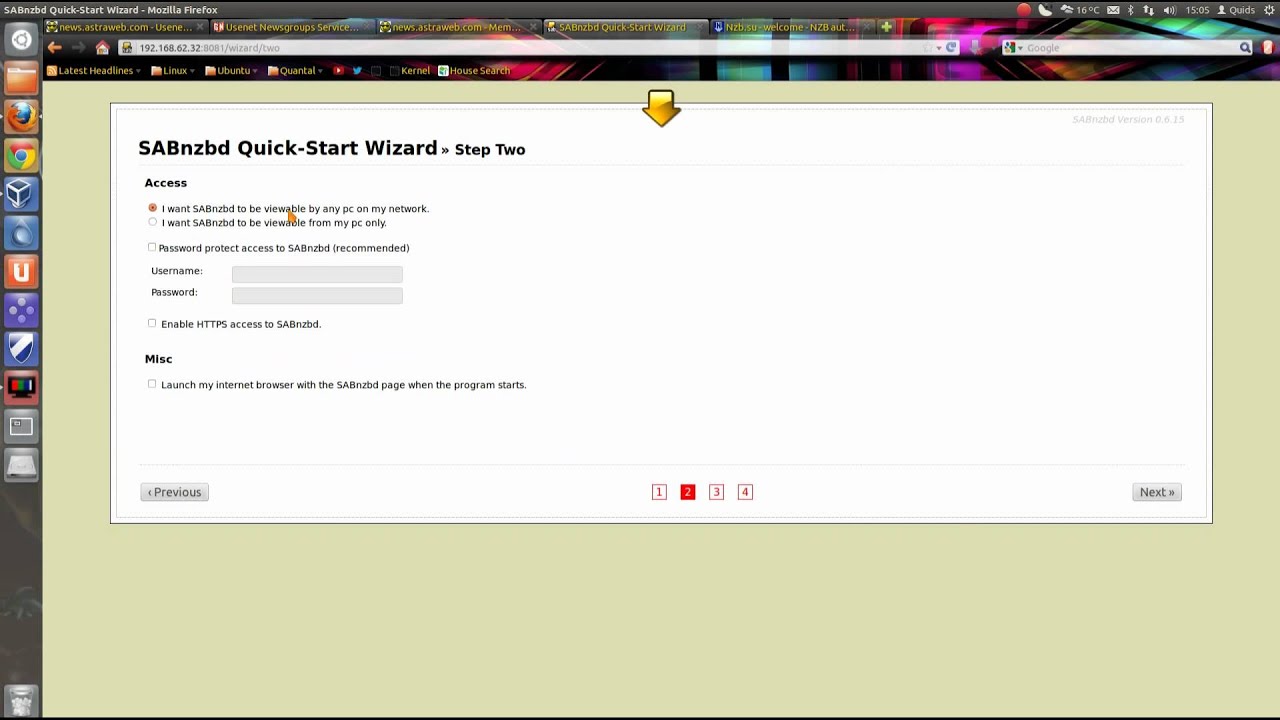Click the red recording indicator in top panel
The image size is (1280, 720).
click(1024, 10)
